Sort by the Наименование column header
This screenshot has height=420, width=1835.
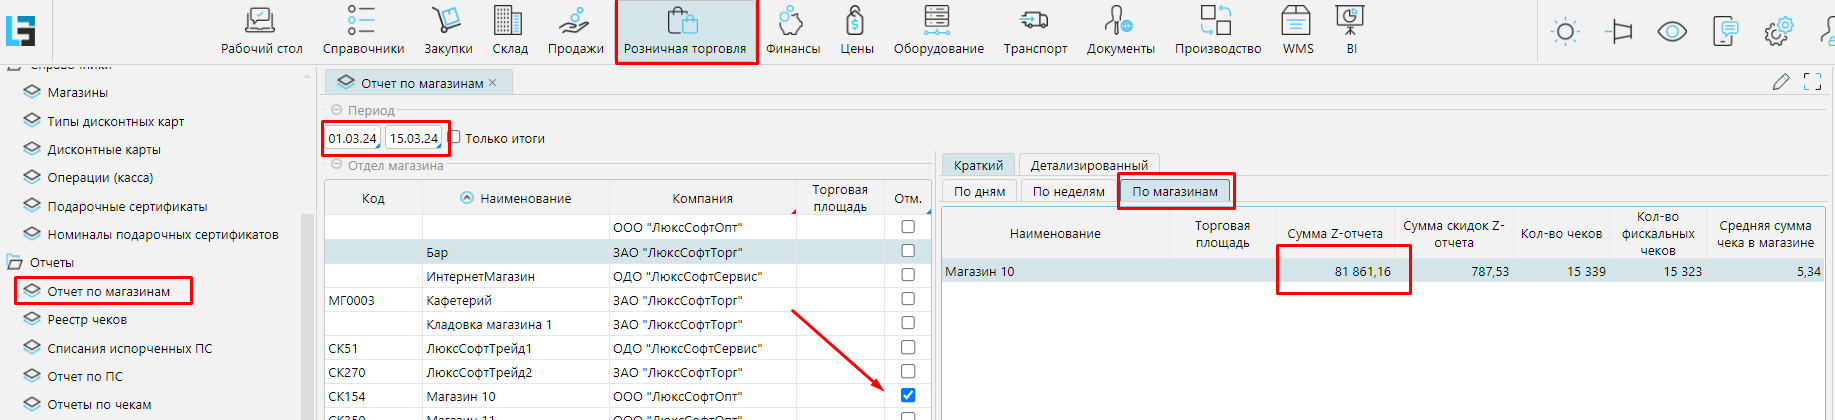[x=525, y=199]
